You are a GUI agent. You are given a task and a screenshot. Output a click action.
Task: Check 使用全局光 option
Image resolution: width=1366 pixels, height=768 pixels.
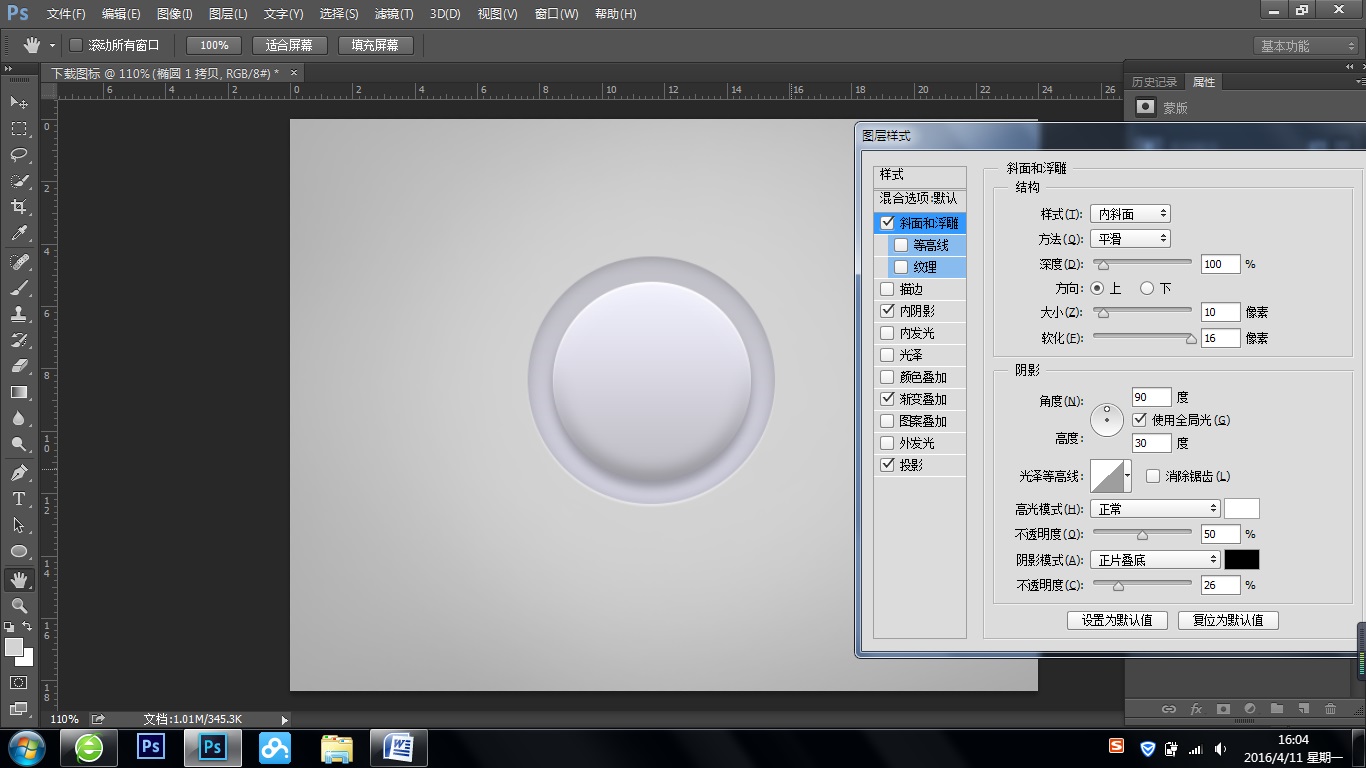pos(1139,420)
